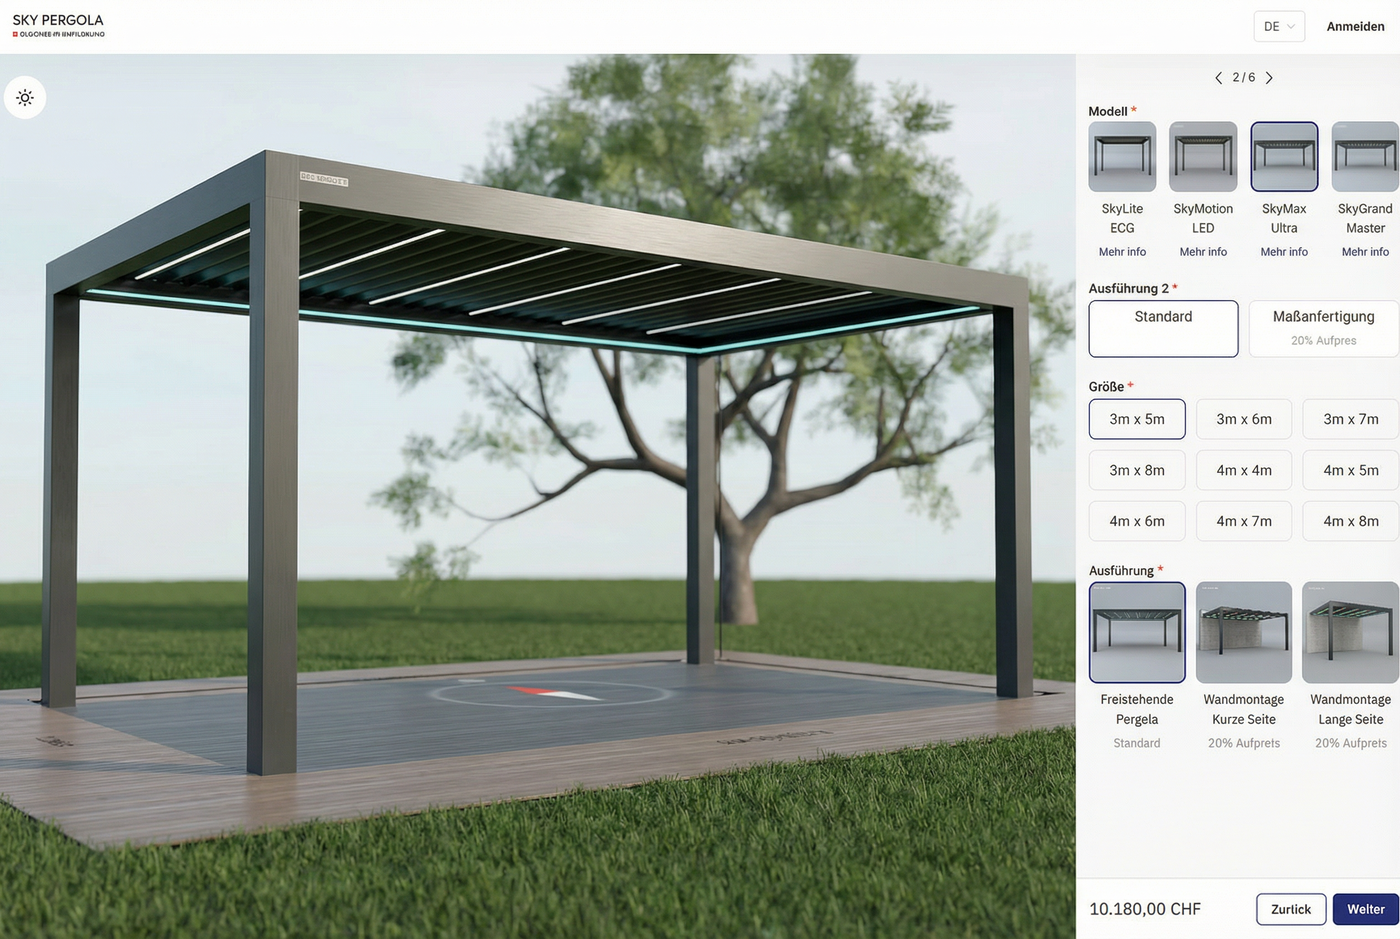Viewport: 1400px width, 939px height.
Task: Go to next configuration step arrow
Action: pyautogui.click(x=1269, y=78)
